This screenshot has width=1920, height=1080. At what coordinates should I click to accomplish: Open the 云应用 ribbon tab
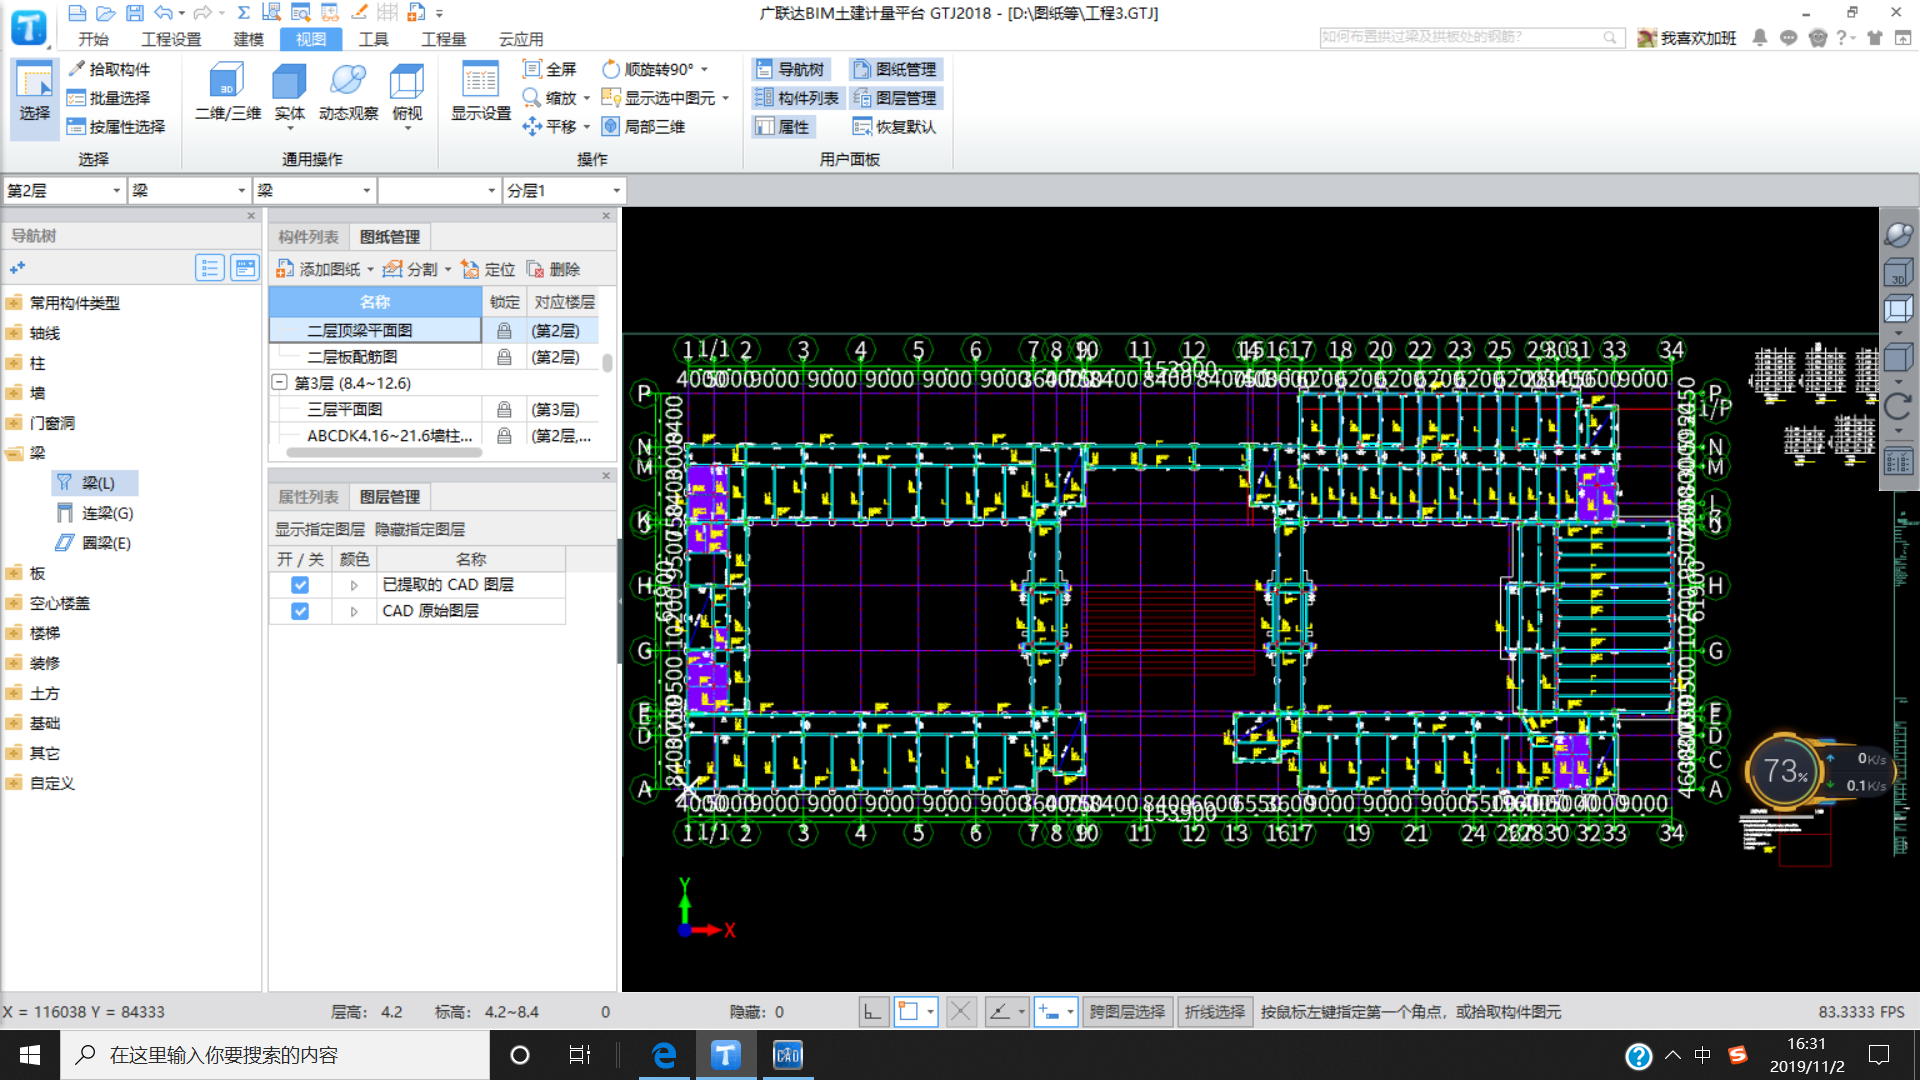click(x=521, y=39)
